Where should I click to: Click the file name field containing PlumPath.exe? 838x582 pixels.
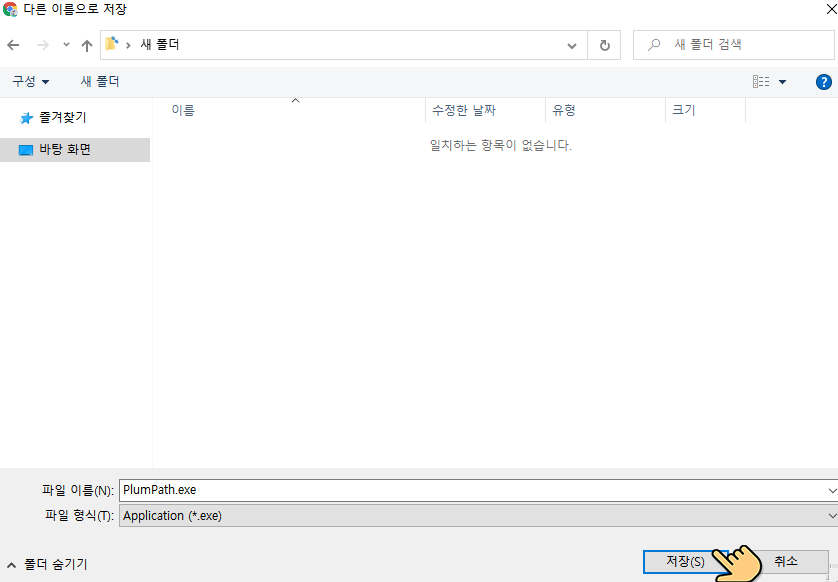click(470, 490)
